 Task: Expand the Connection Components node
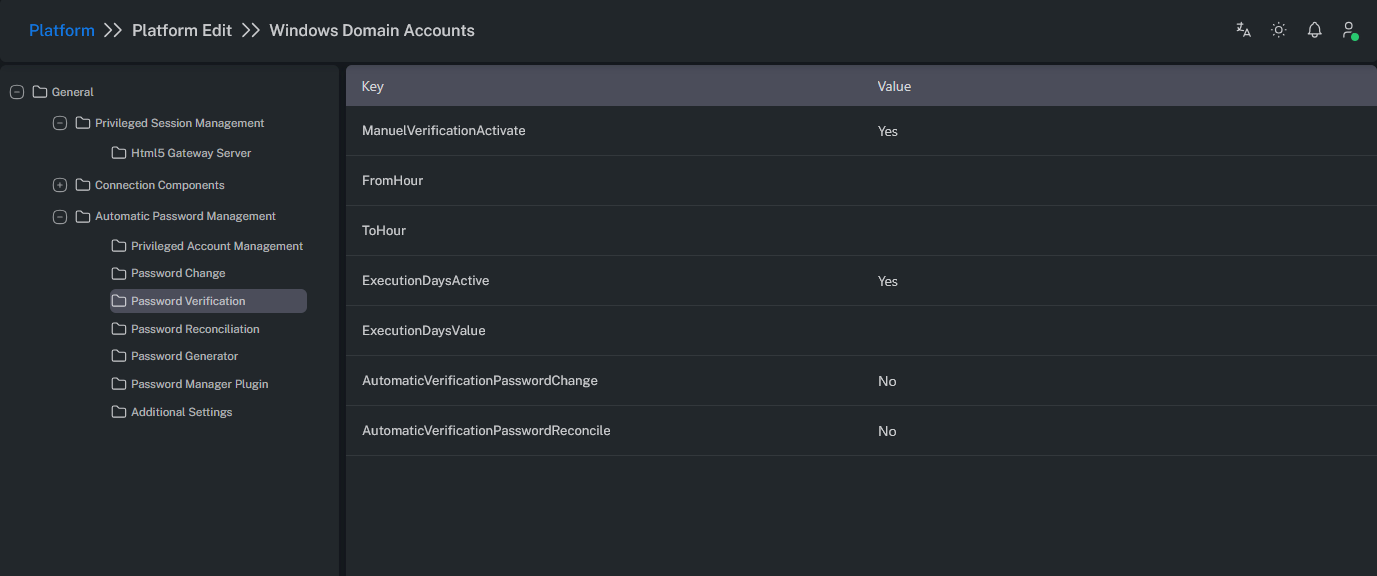click(59, 185)
